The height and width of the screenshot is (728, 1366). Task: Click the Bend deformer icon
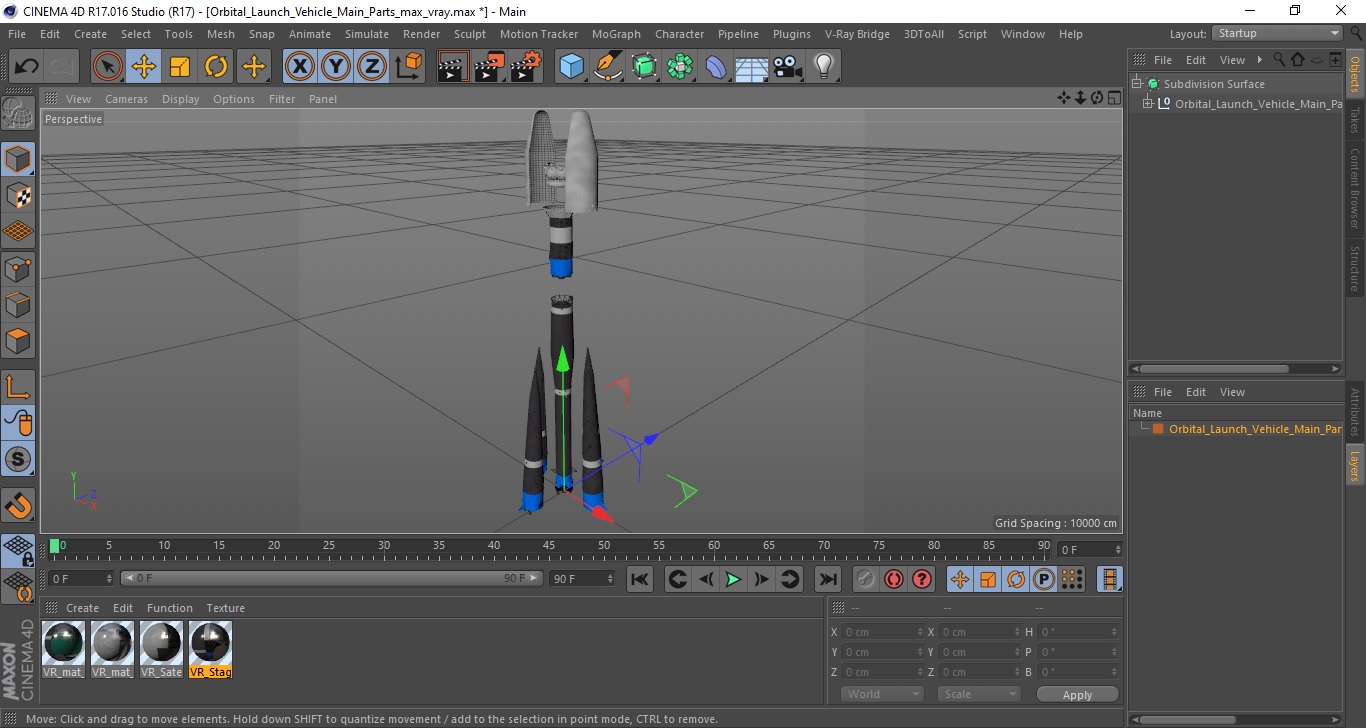tap(716, 67)
